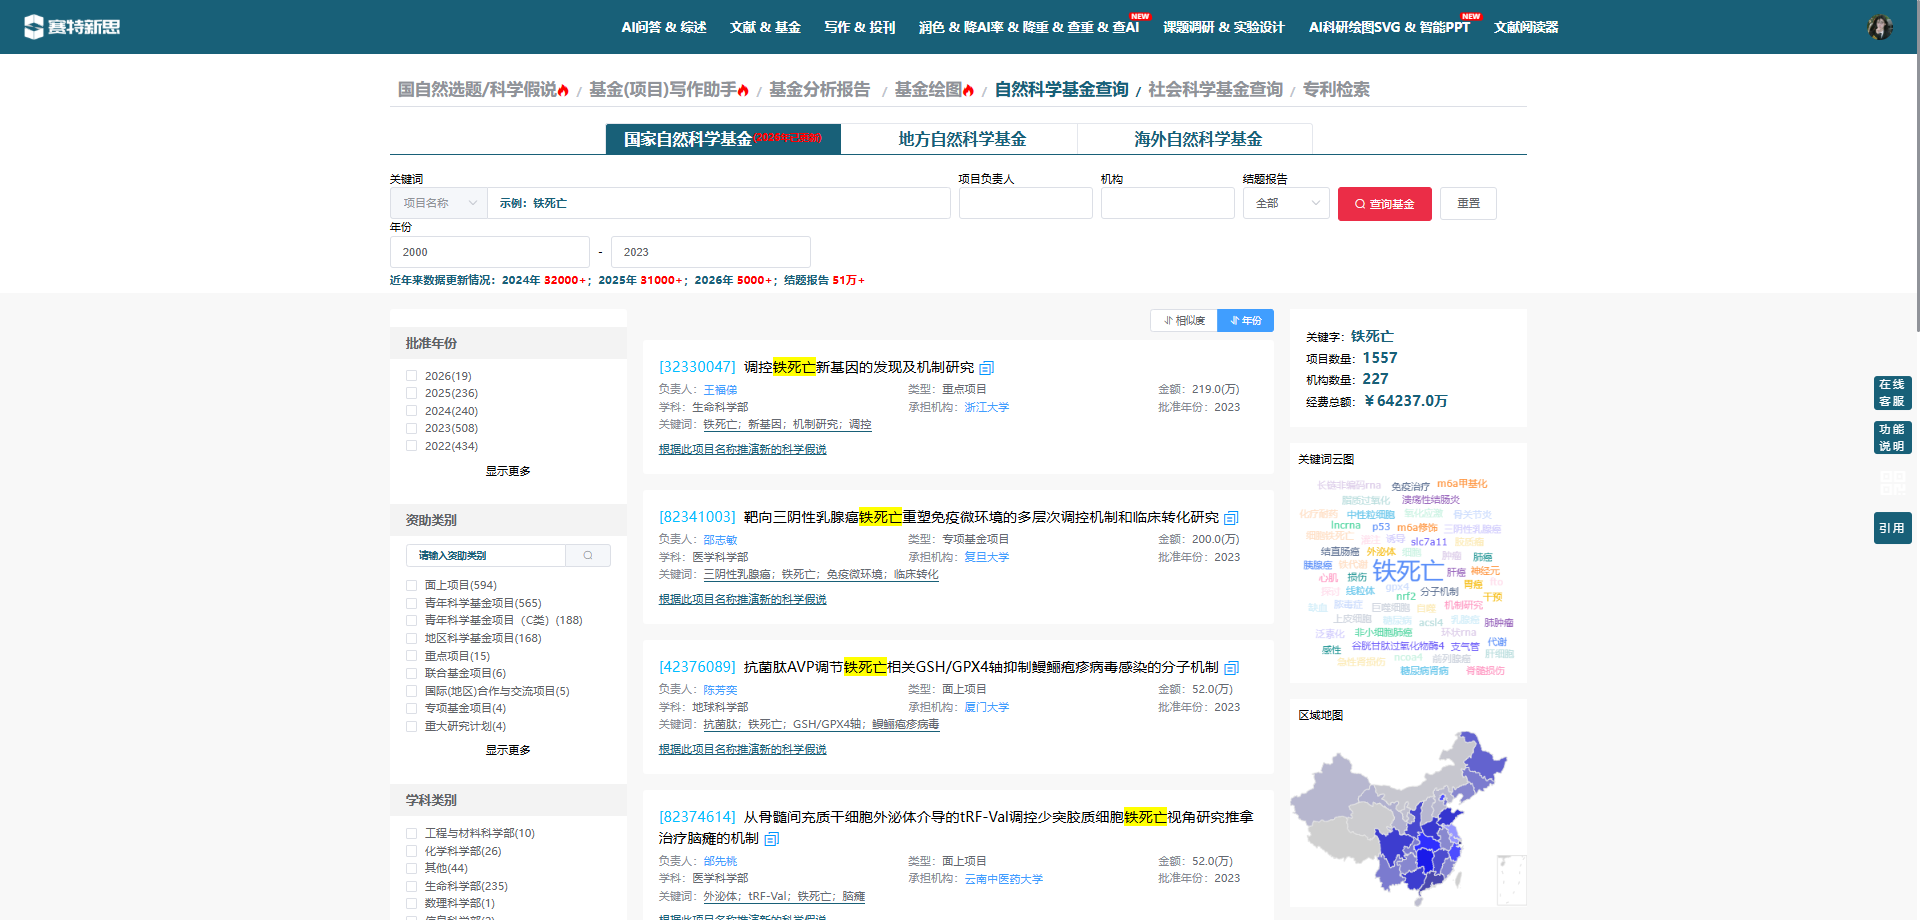
Task: Click the 重置 reset button
Action: (x=1468, y=204)
